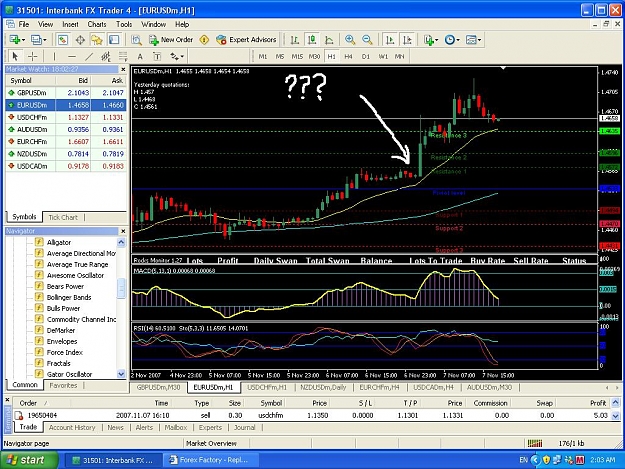Screen dimensions: 625x469
Task: Open the Insert menu
Action: (70, 24)
